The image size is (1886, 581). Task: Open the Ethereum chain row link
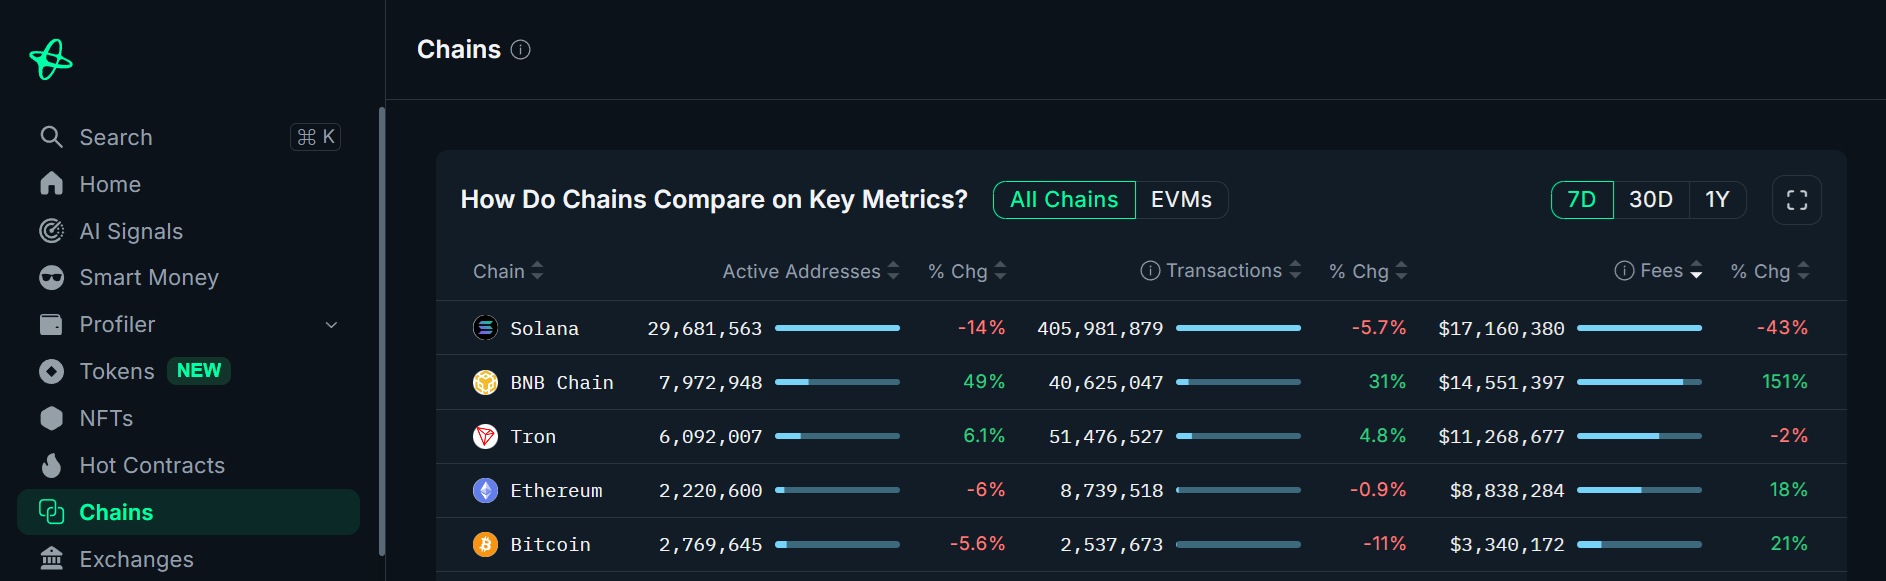tap(556, 490)
